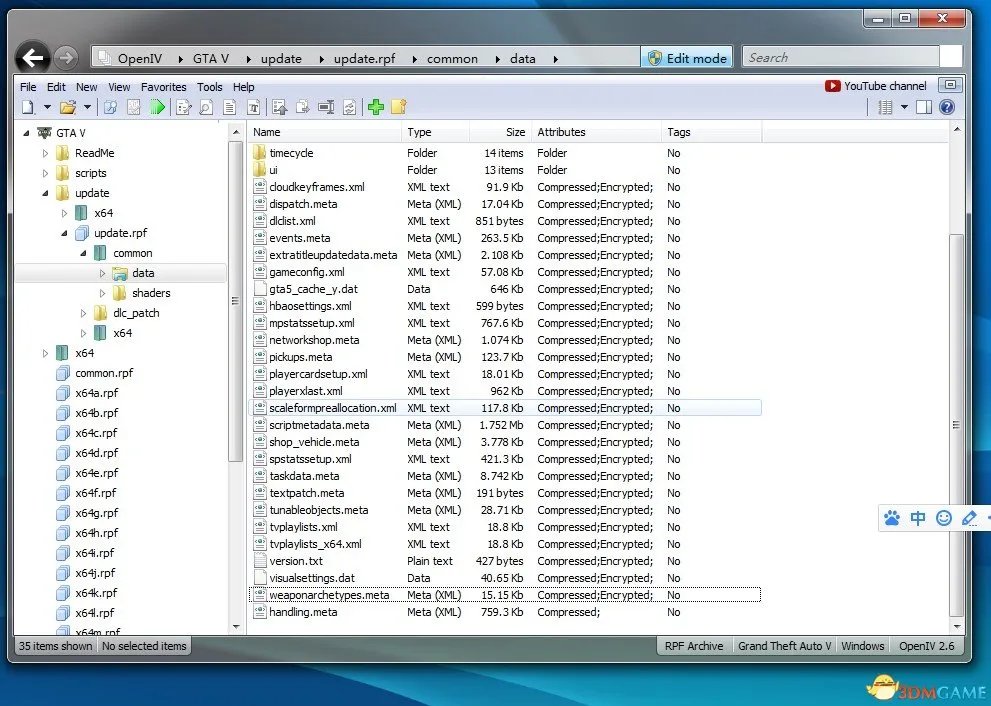Click the back navigation arrow
The width and height of the screenshot is (991, 706).
[x=34, y=58]
